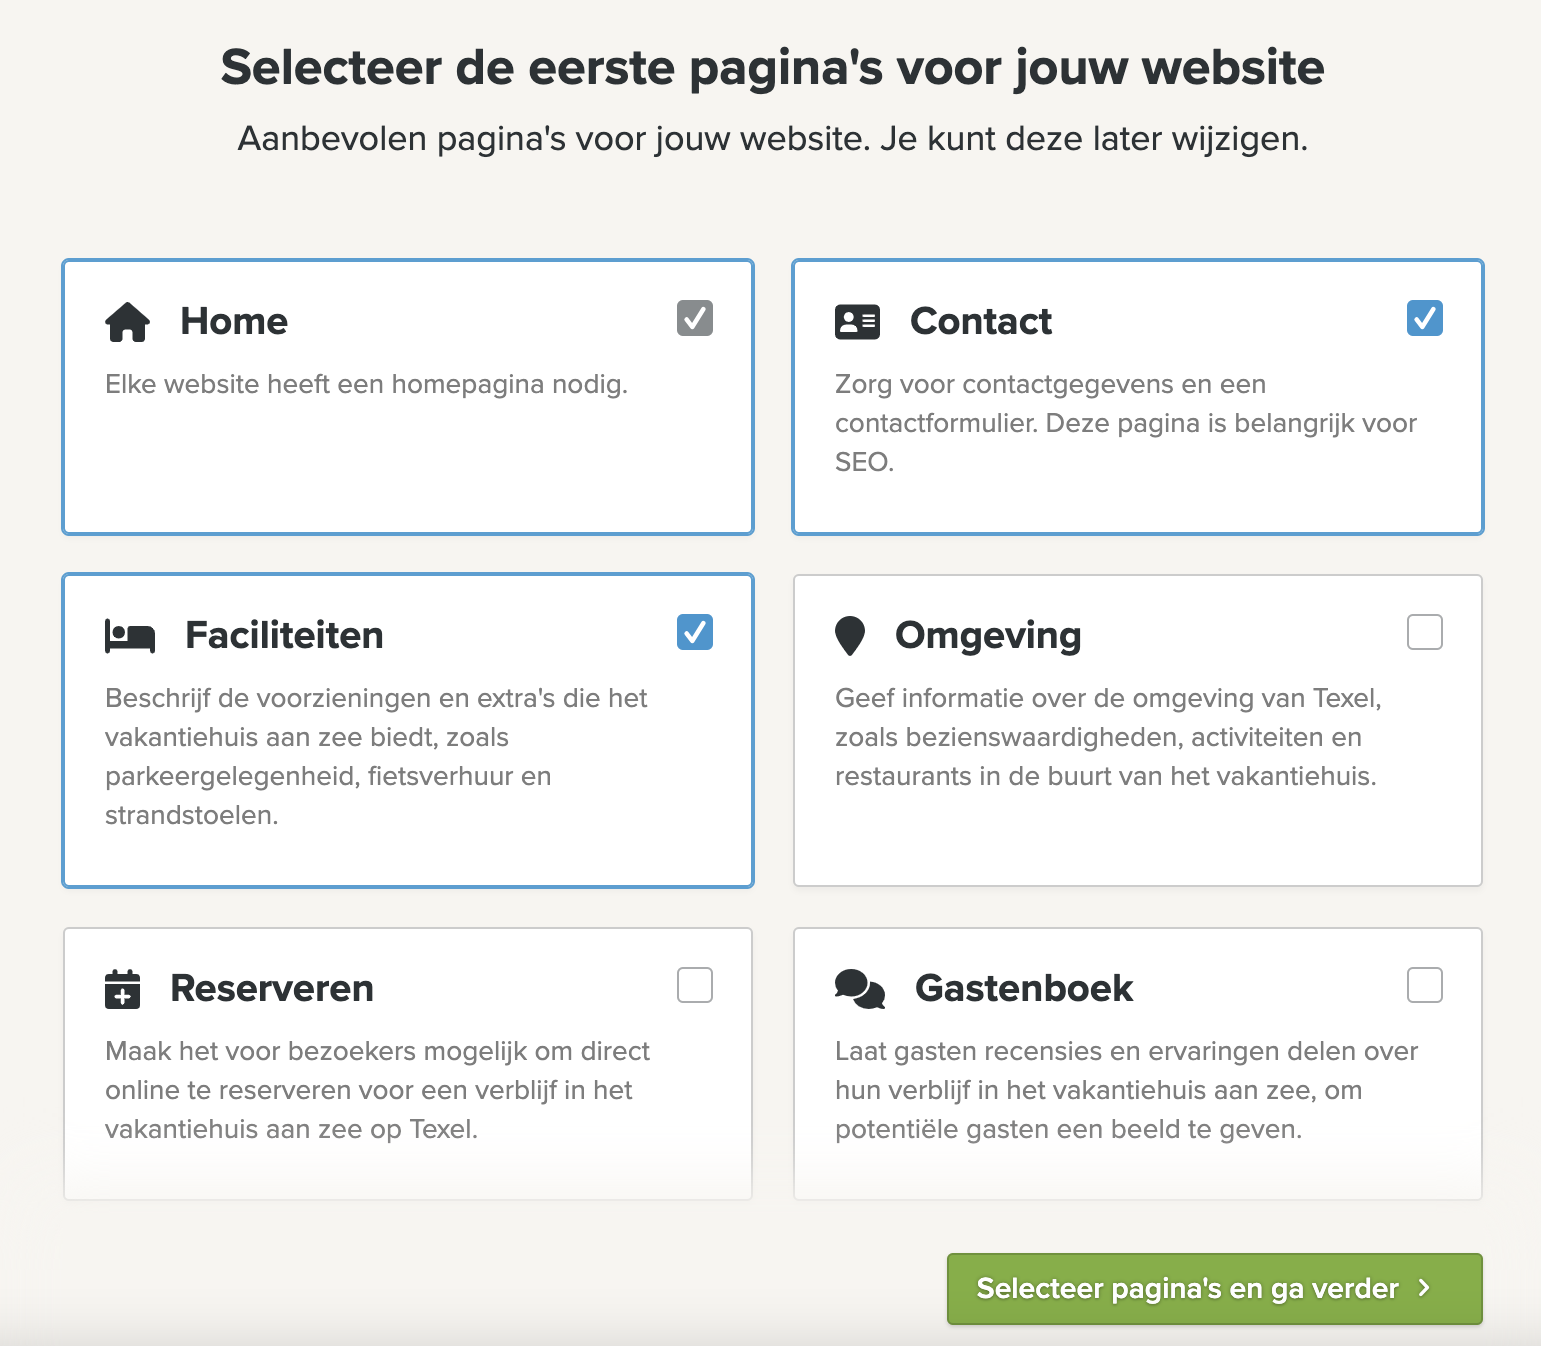1541x1346 pixels.
Task: Click the calendar plus icon beside Reserveren
Action: pyautogui.click(x=123, y=989)
